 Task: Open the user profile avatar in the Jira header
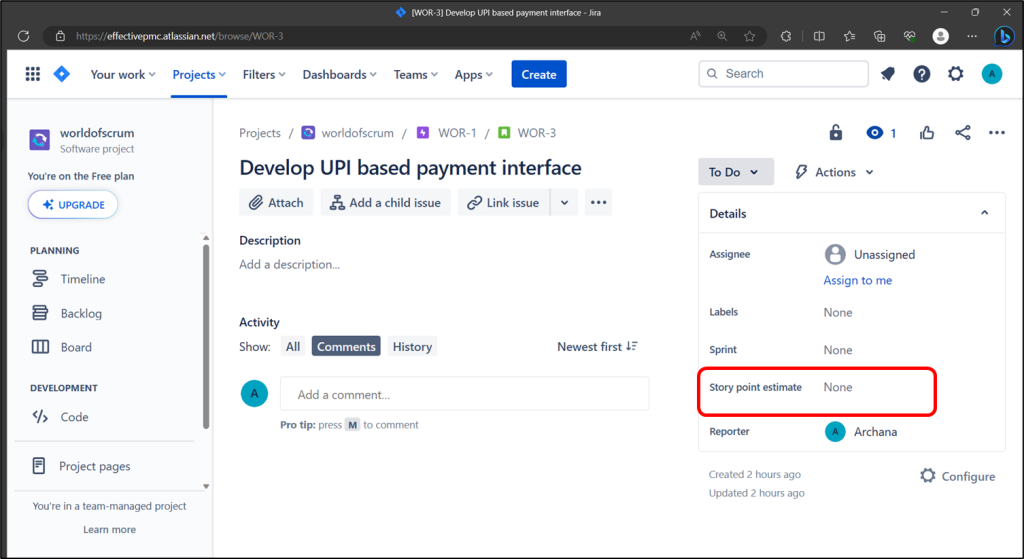991,74
